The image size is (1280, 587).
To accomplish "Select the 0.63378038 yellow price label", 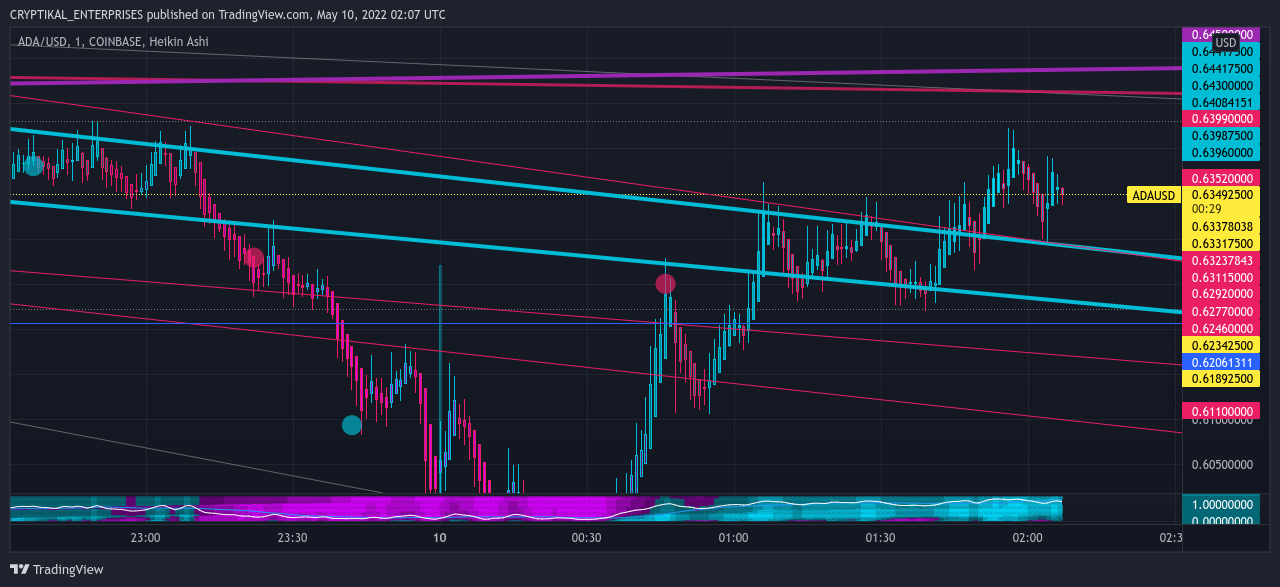I will coord(1223,227).
